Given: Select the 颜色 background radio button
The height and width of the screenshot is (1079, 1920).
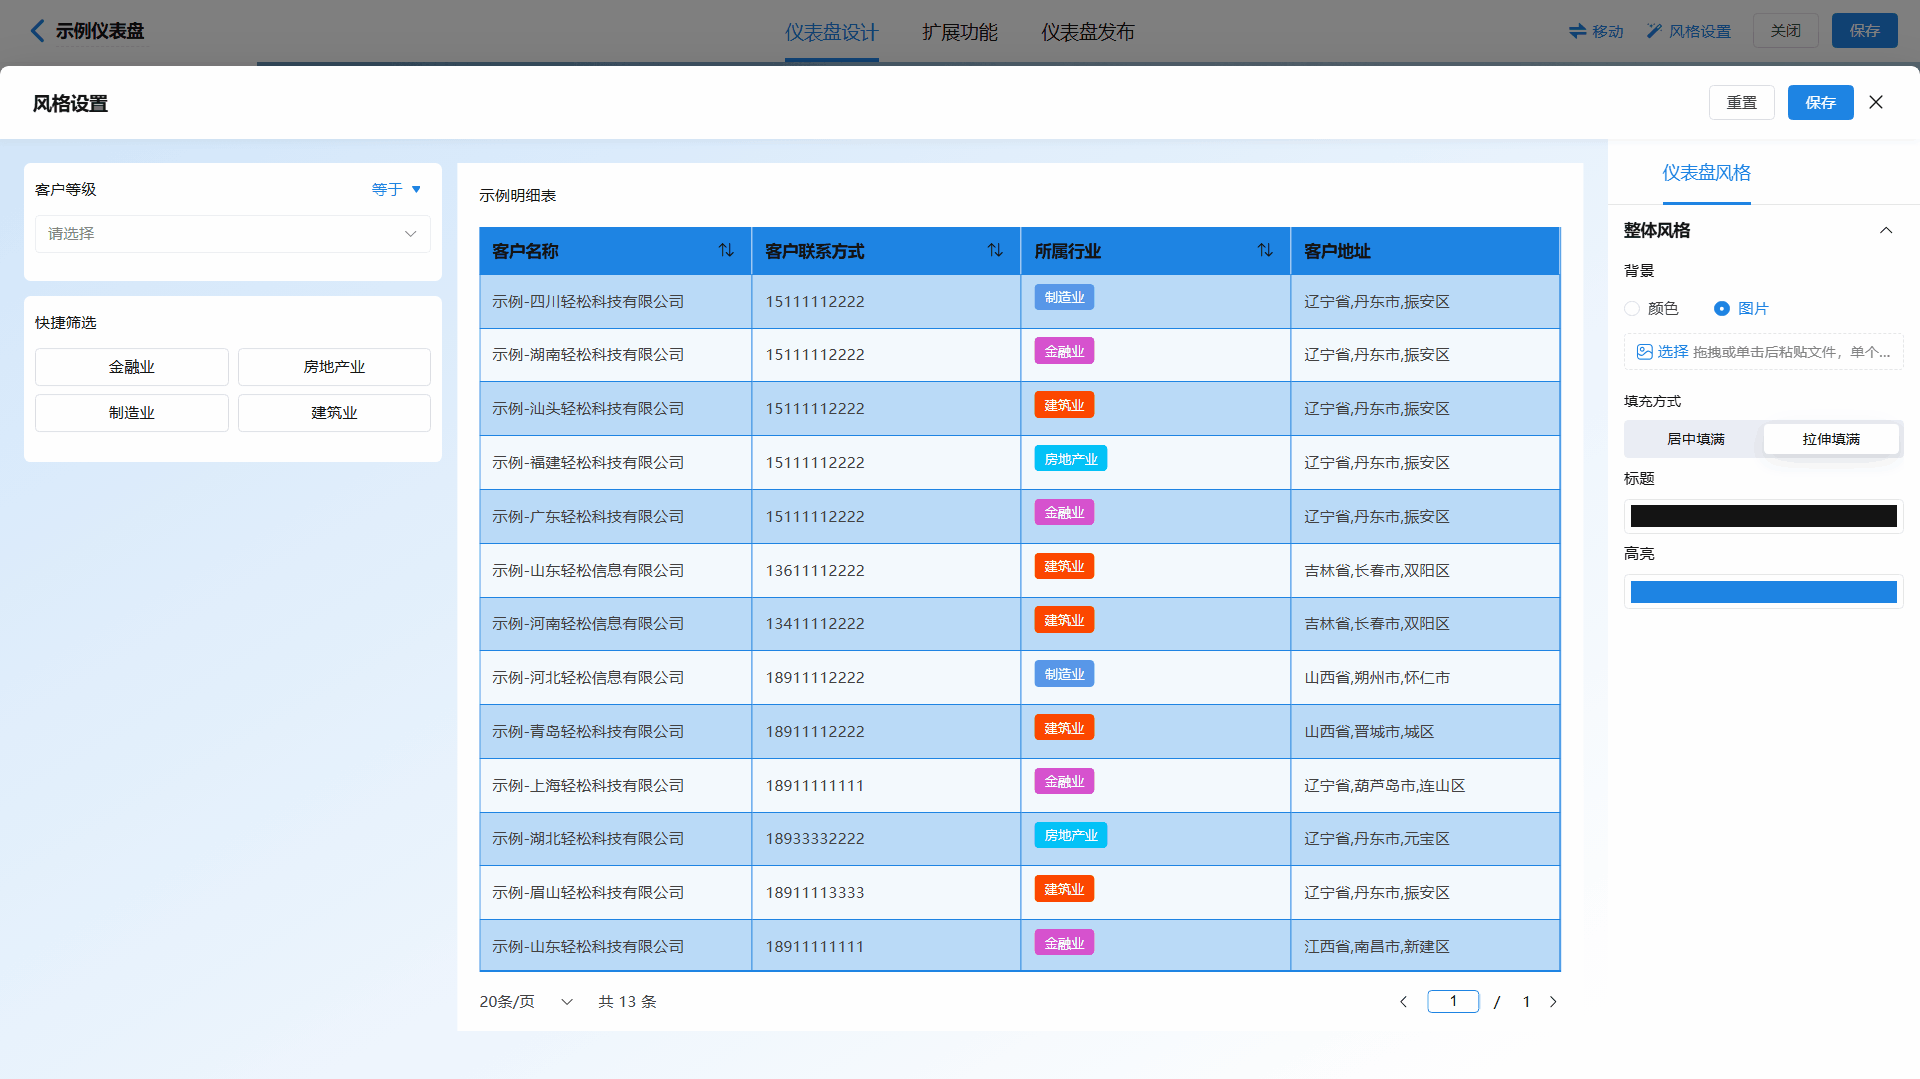Looking at the screenshot, I should (1632, 309).
